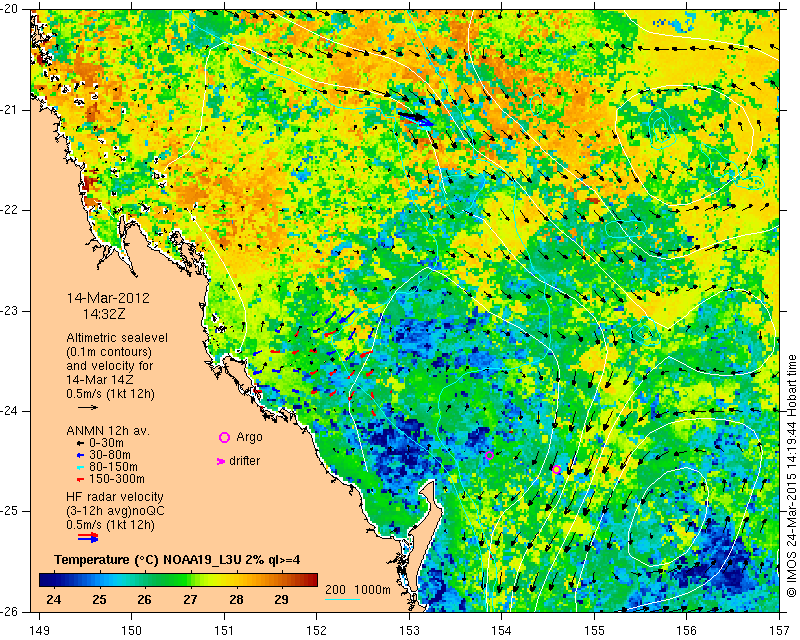
Task: Click the western Argo float circle on the map
Action: [x=489, y=456]
